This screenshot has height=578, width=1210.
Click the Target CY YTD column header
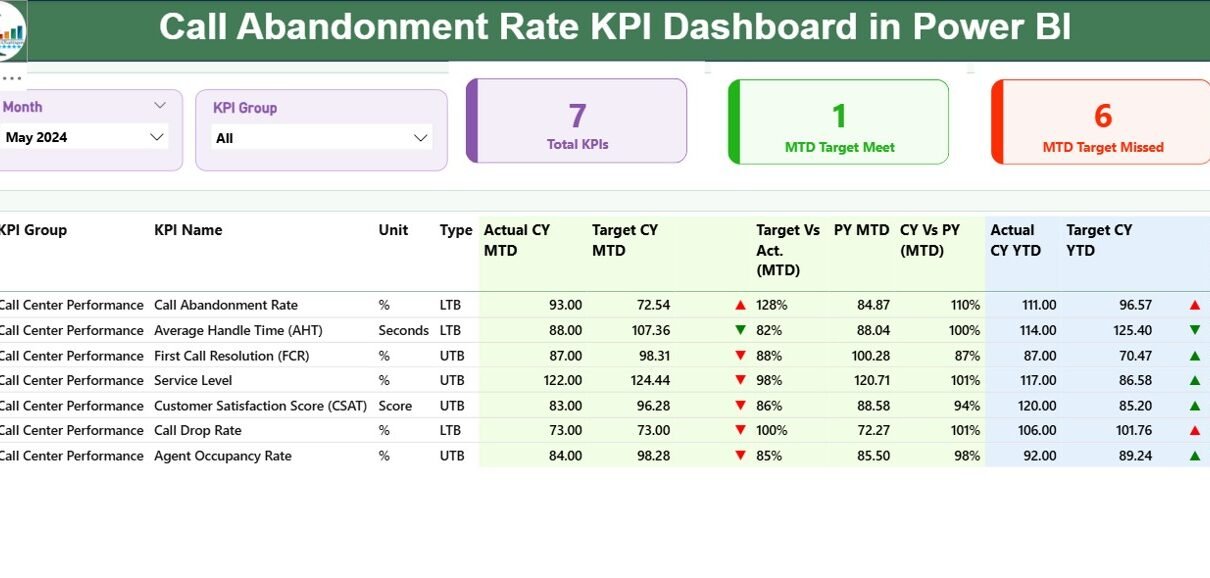coord(1099,240)
